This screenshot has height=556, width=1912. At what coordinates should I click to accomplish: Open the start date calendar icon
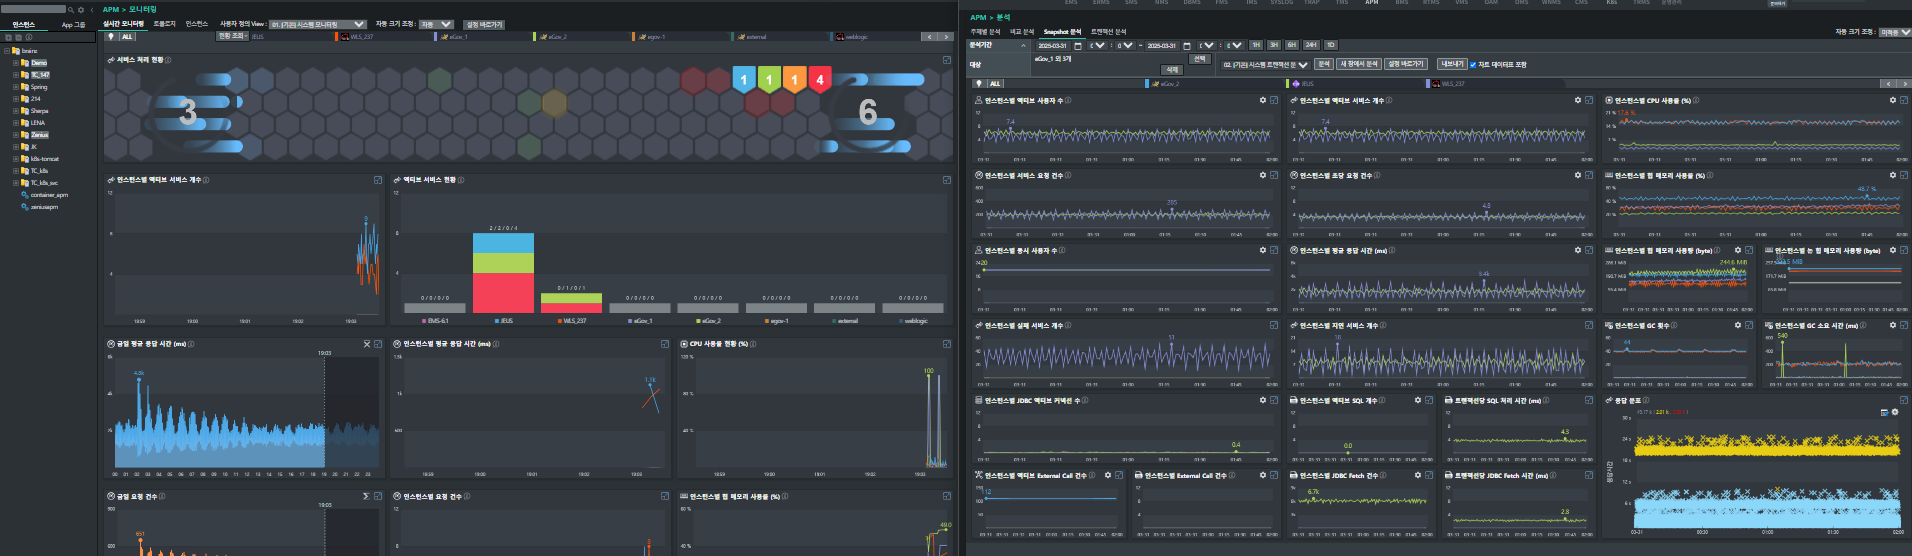(1078, 45)
